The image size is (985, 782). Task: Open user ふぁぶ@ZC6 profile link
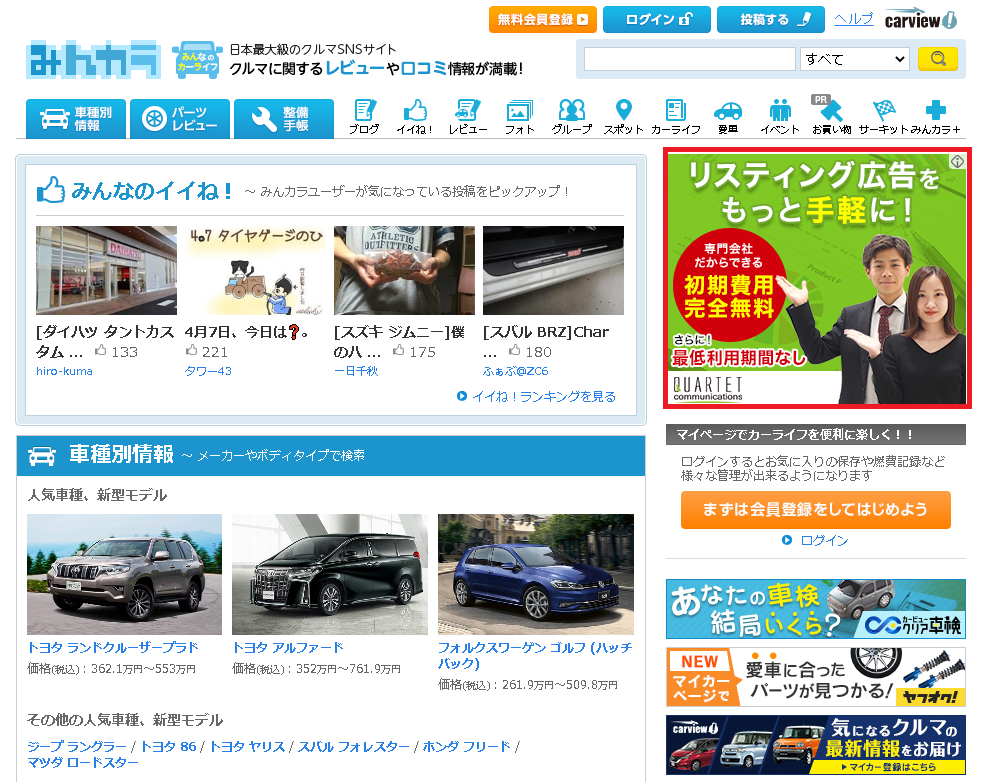(x=516, y=371)
